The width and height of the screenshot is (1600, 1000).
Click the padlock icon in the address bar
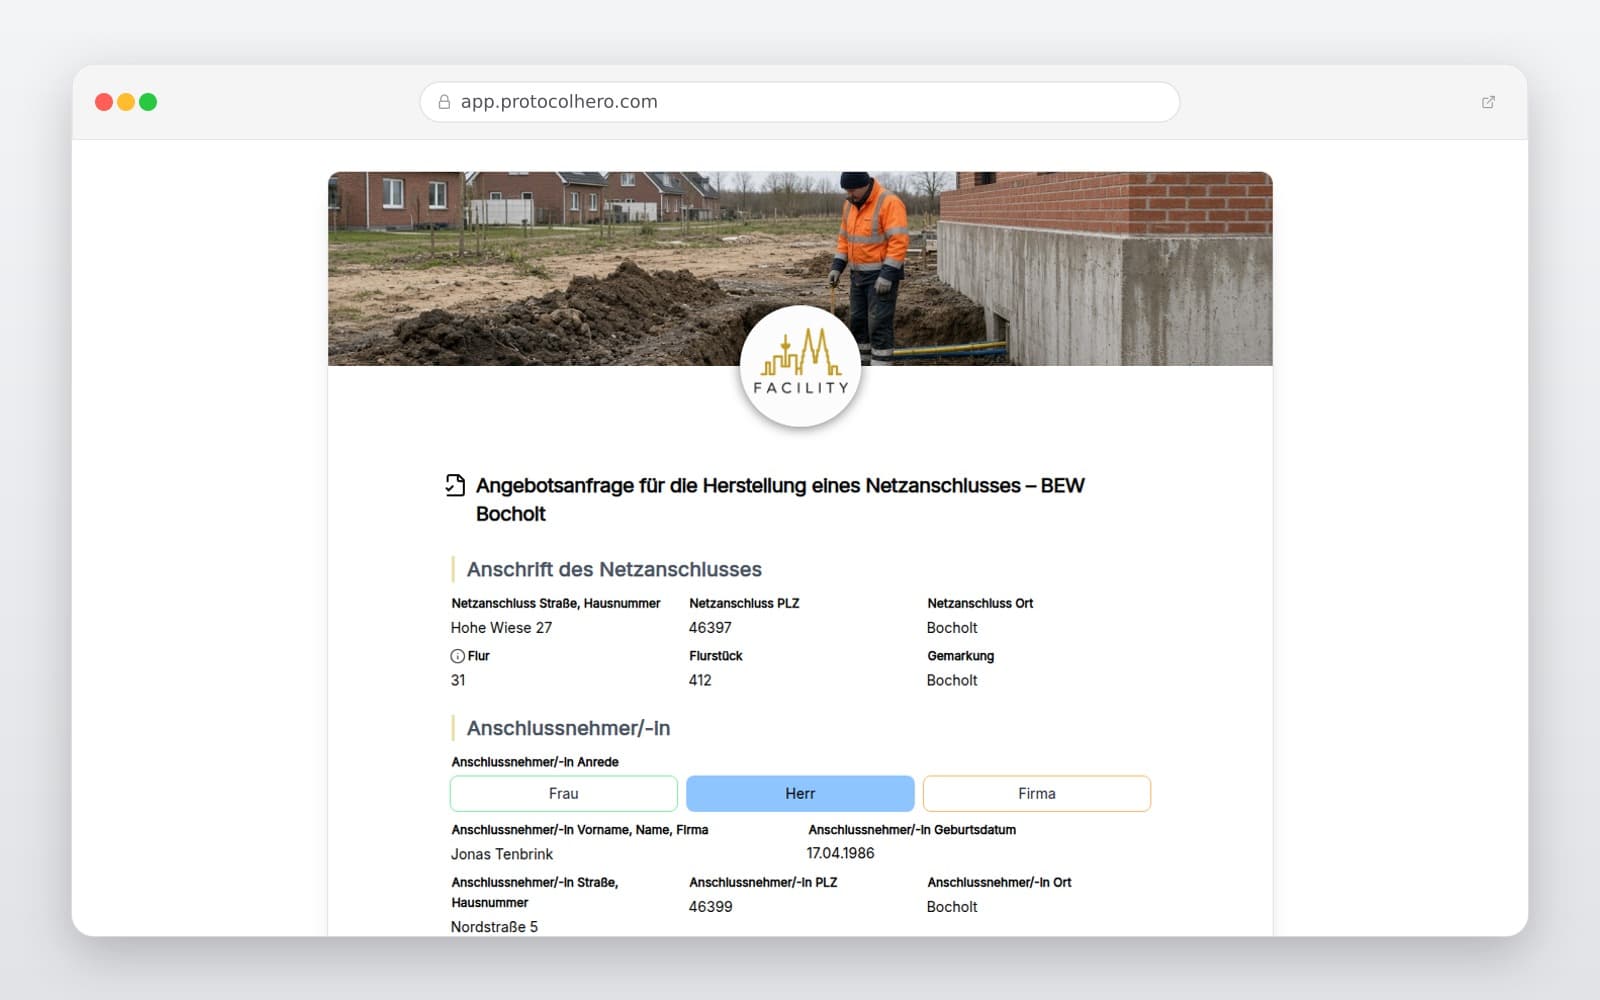point(444,102)
